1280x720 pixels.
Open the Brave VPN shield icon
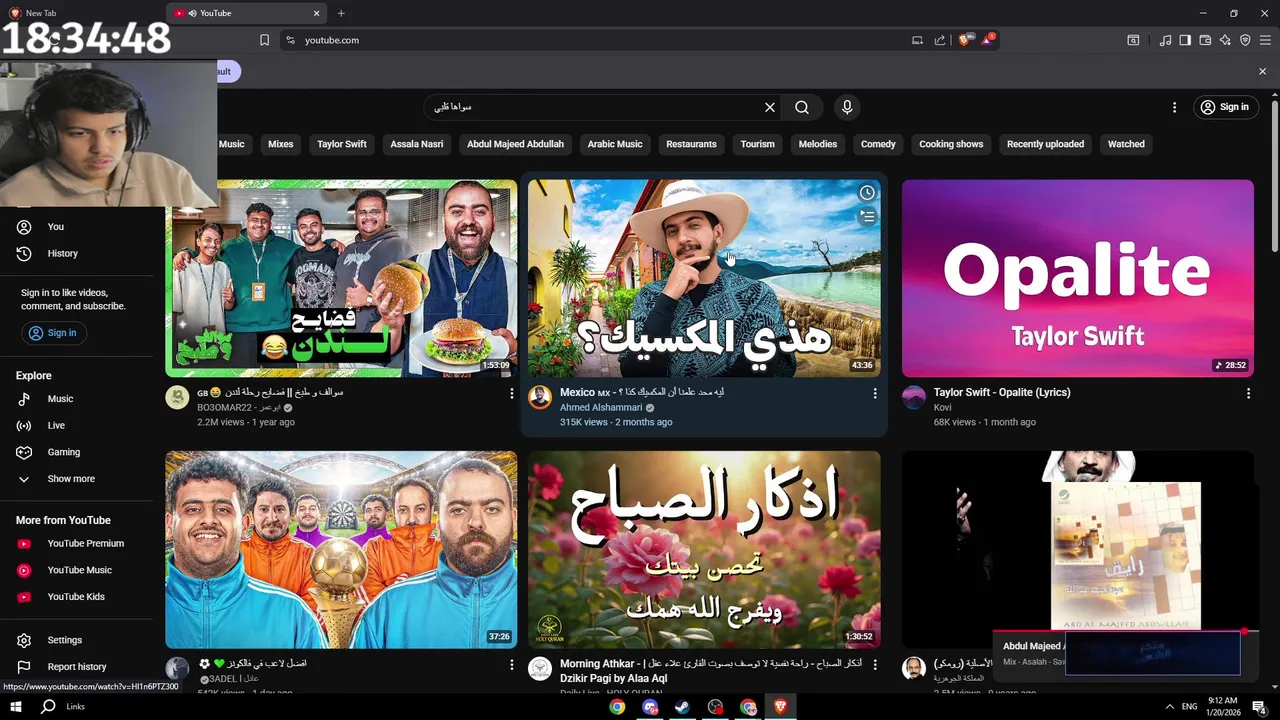point(1245,40)
